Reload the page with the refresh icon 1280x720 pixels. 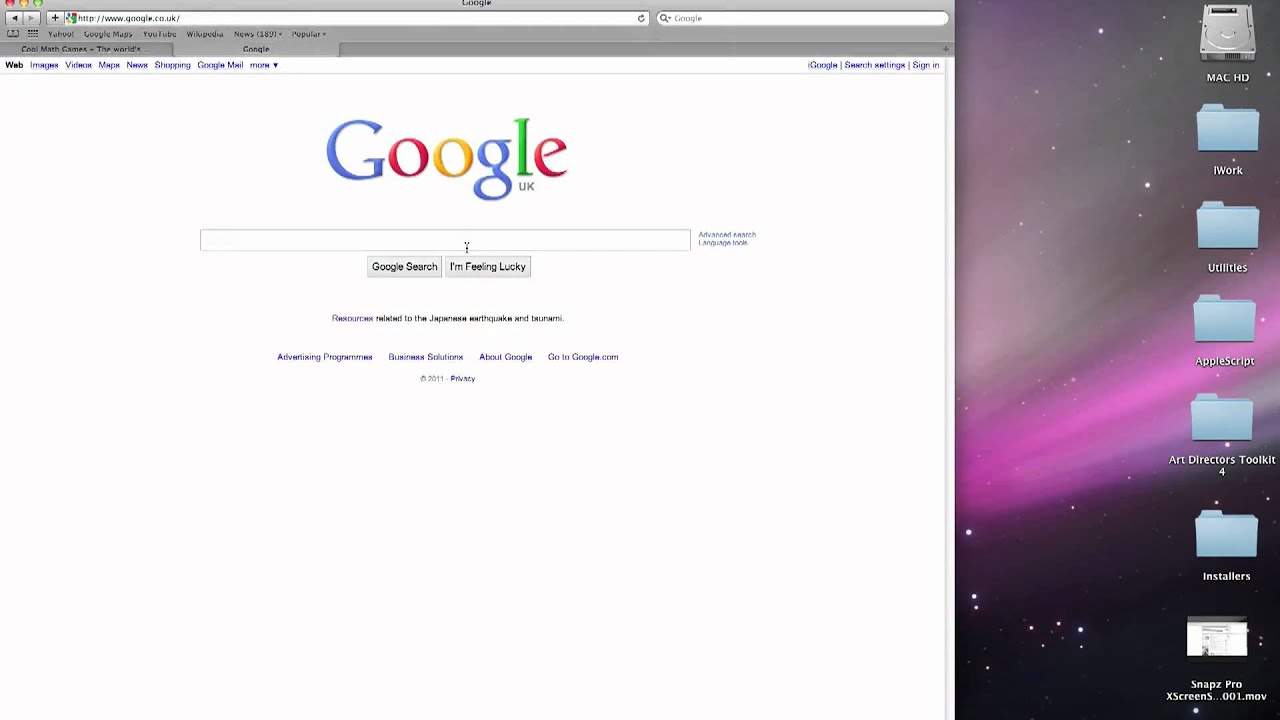641,18
